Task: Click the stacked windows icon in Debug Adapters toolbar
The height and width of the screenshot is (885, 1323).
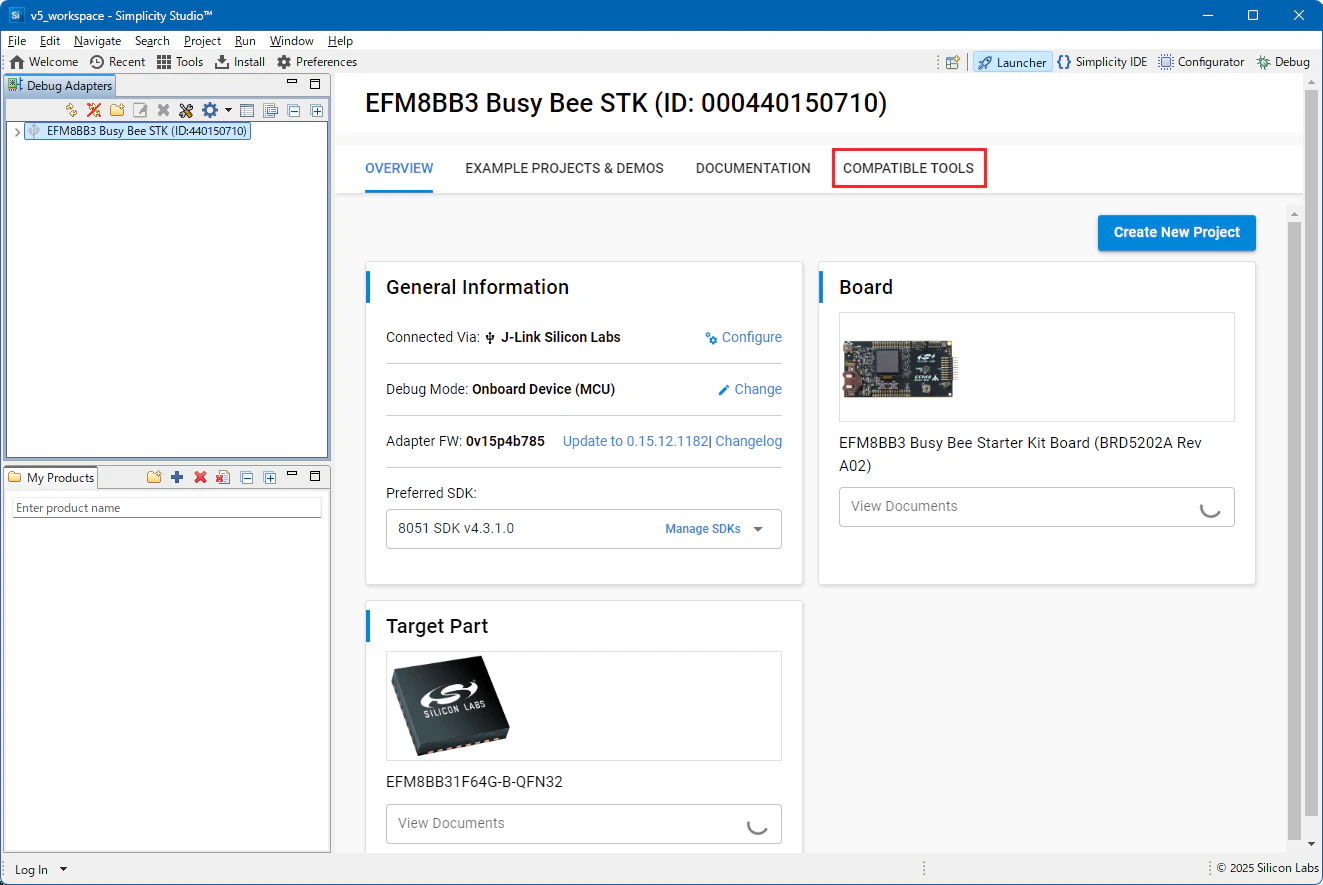Action: 270,110
